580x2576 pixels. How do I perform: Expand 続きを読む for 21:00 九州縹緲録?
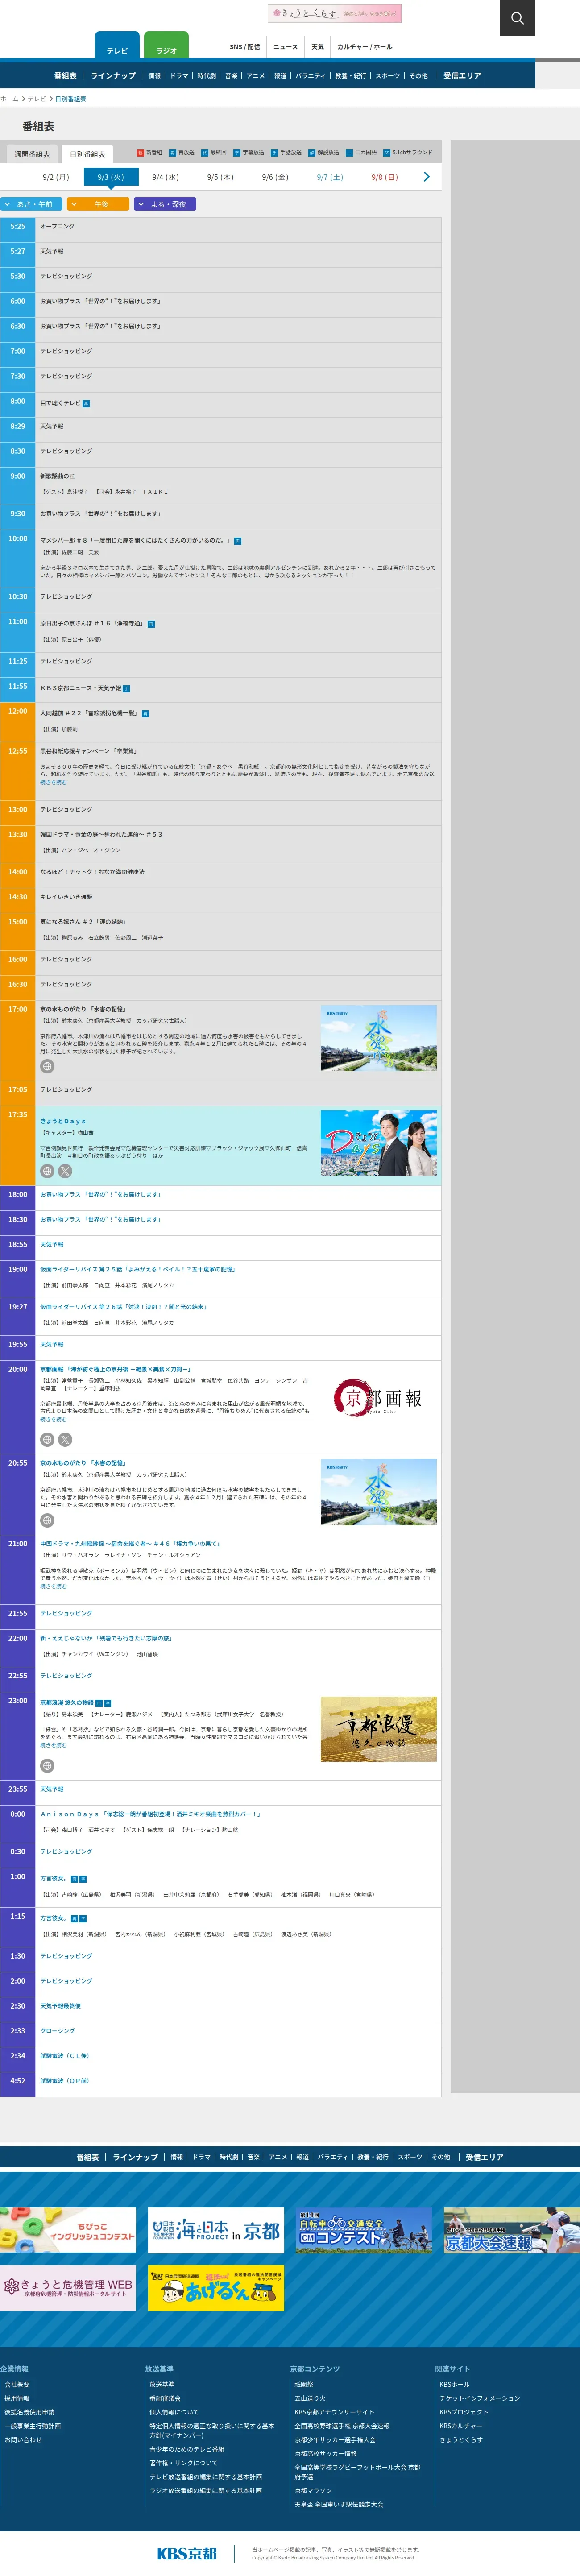pyautogui.click(x=53, y=1586)
